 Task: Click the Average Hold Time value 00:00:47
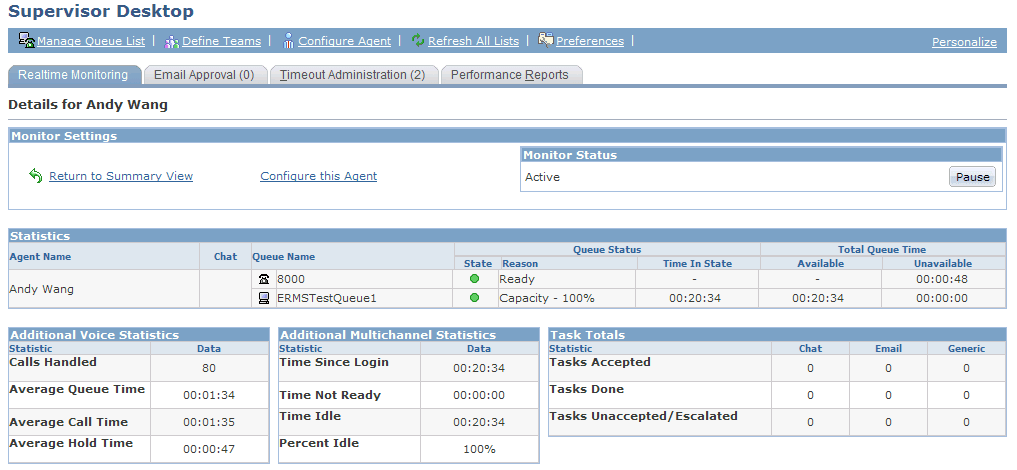click(x=209, y=449)
